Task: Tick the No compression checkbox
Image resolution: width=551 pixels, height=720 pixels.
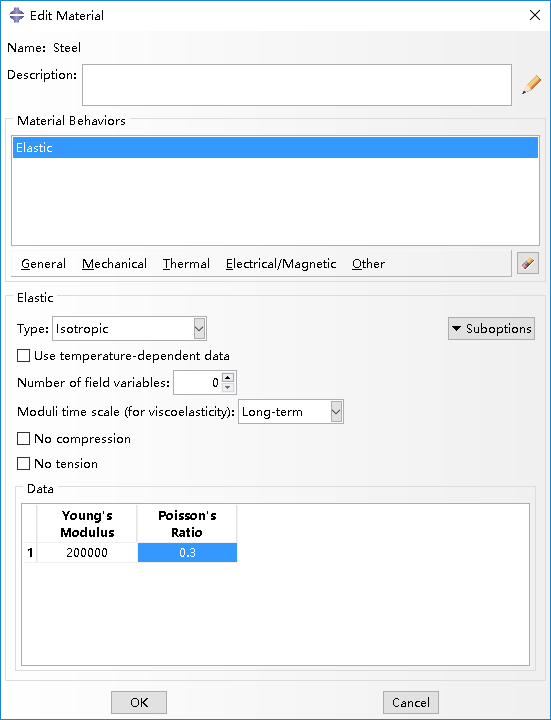Action: [23, 439]
